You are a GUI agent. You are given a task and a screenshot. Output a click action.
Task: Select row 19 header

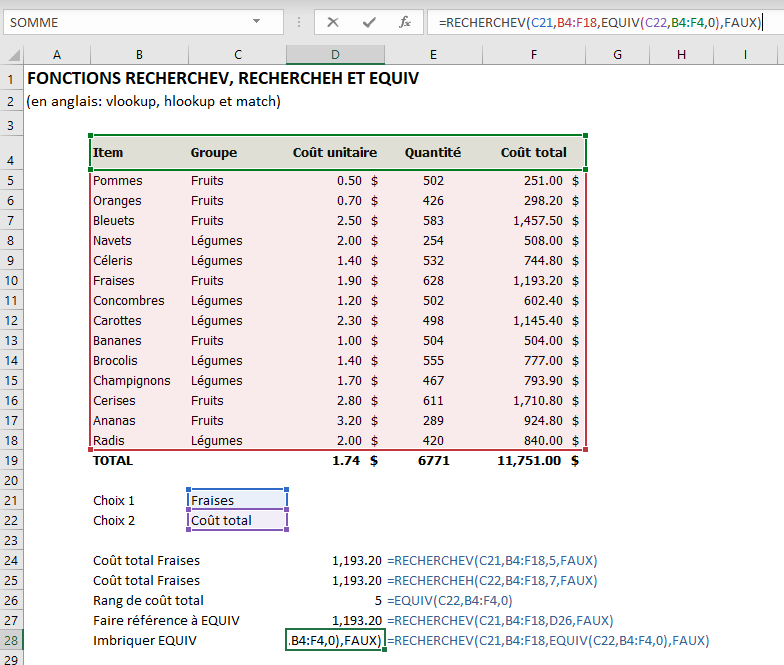[11, 461]
